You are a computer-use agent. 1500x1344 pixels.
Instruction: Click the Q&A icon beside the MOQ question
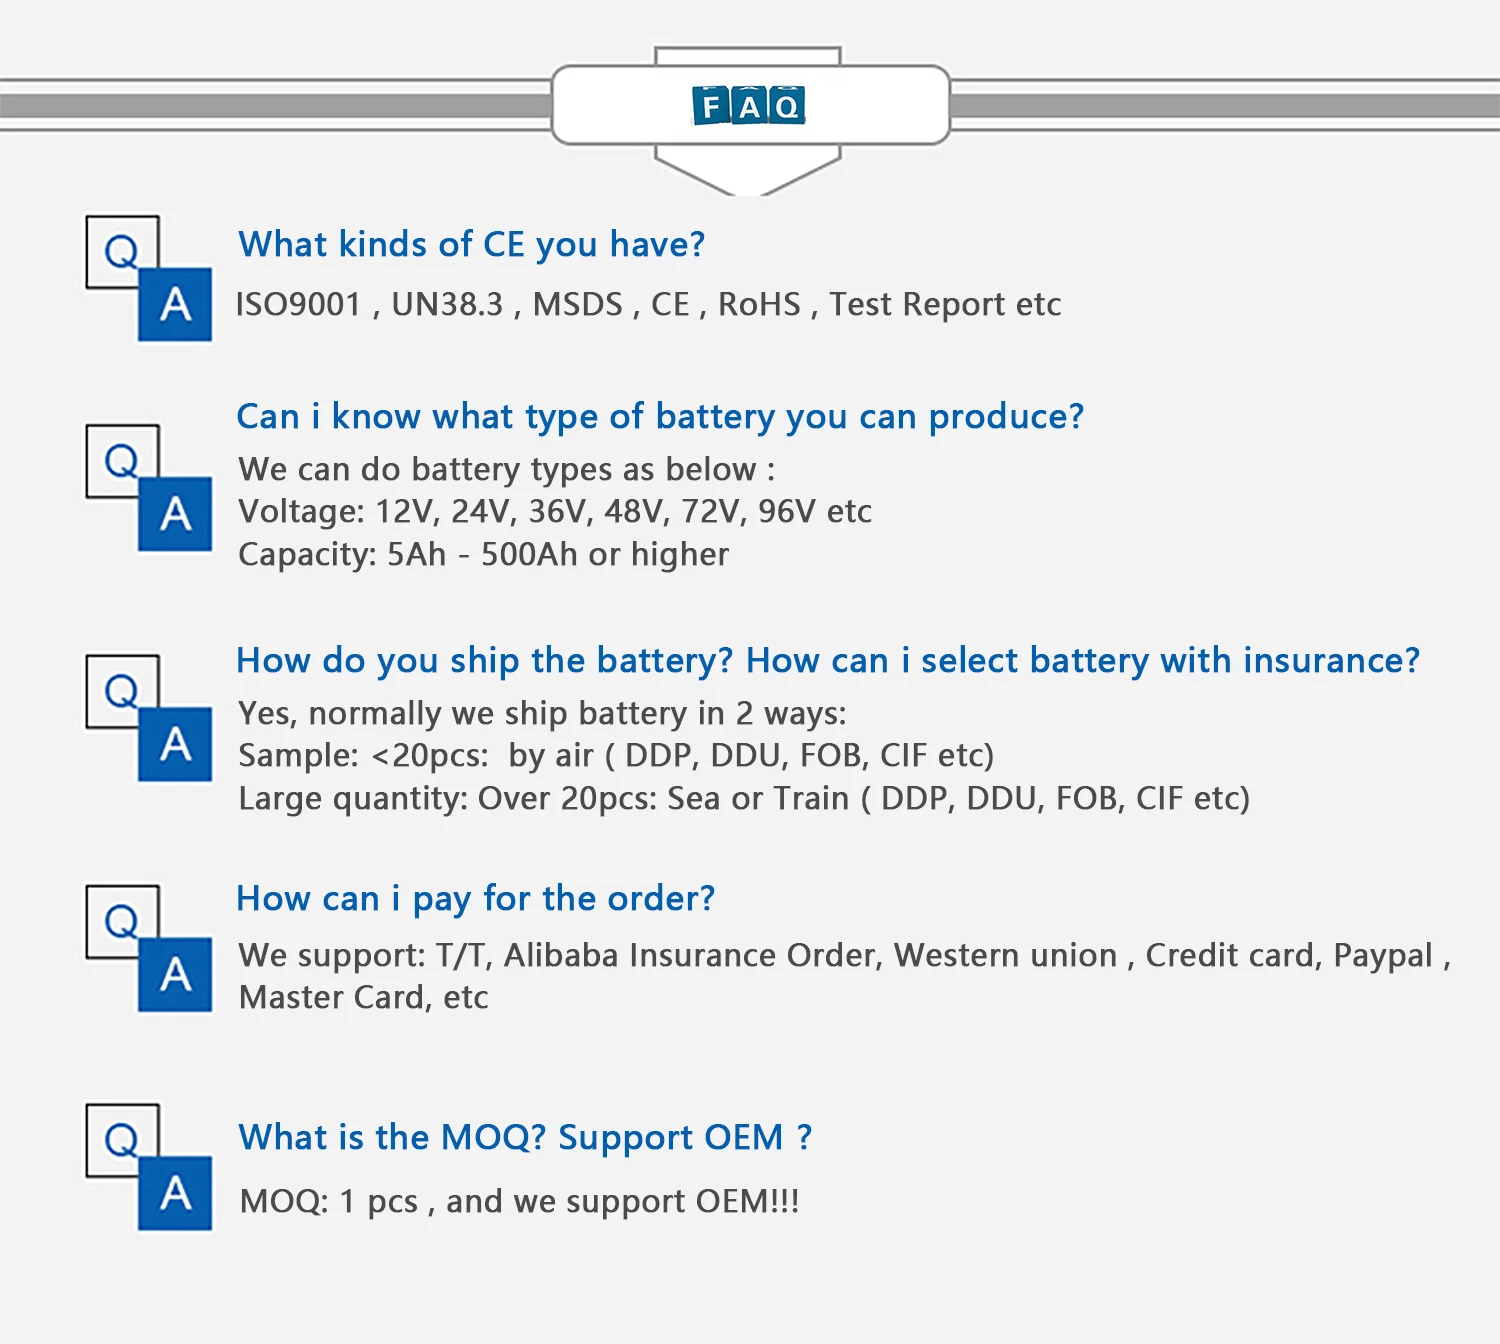pyautogui.click(x=149, y=1167)
